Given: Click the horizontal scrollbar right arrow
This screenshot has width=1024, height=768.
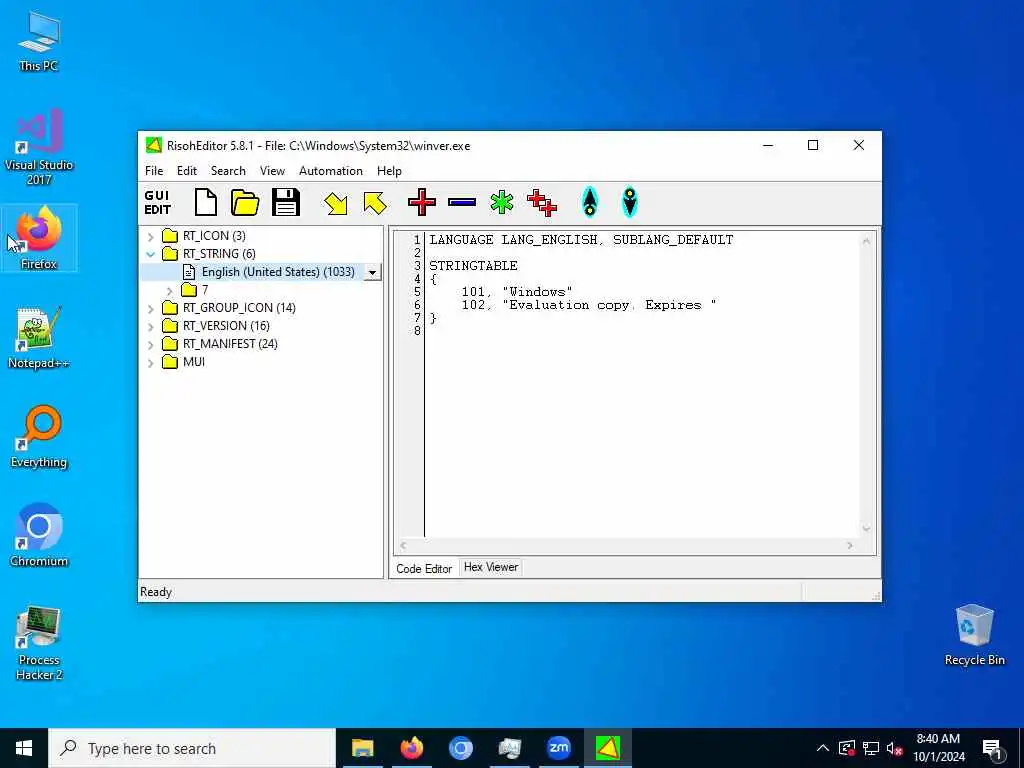Looking at the screenshot, I should (850, 545).
